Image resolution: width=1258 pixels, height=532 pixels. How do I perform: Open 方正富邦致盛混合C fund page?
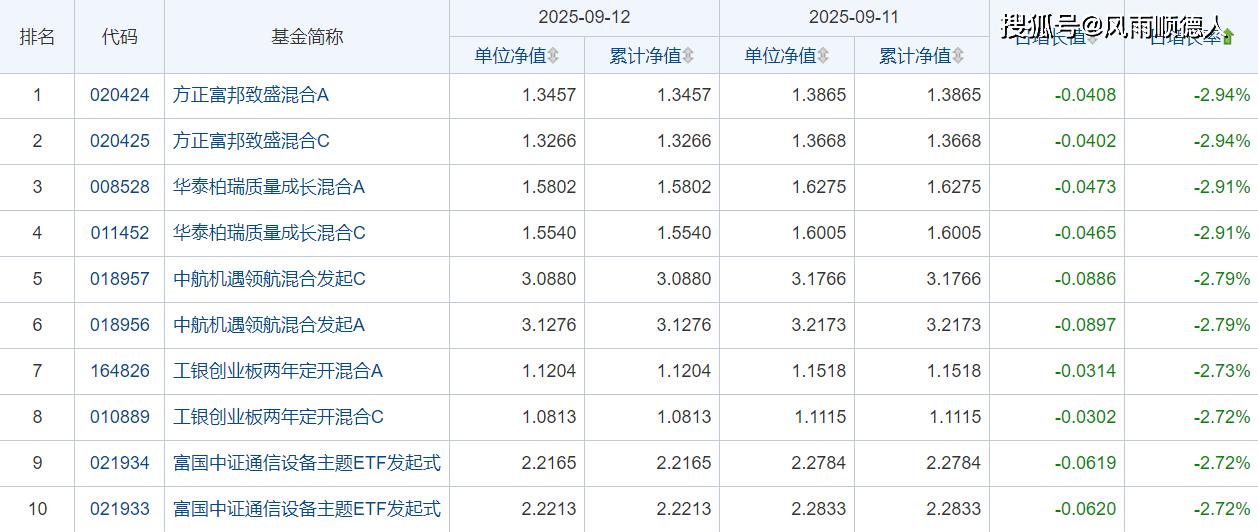point(251,142)
